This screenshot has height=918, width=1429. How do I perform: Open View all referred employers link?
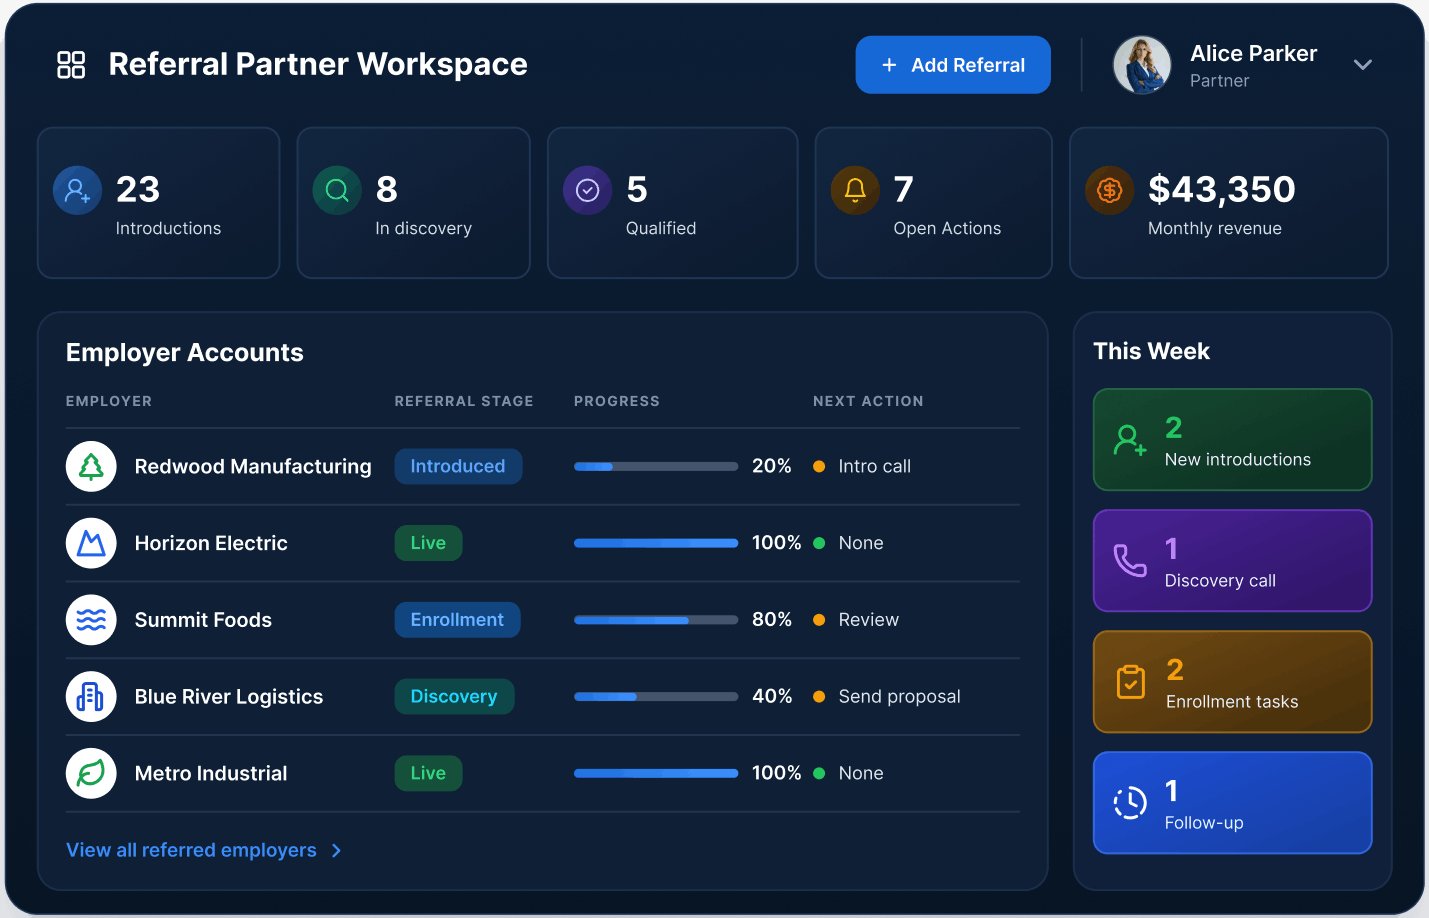[x=191, y=851]
